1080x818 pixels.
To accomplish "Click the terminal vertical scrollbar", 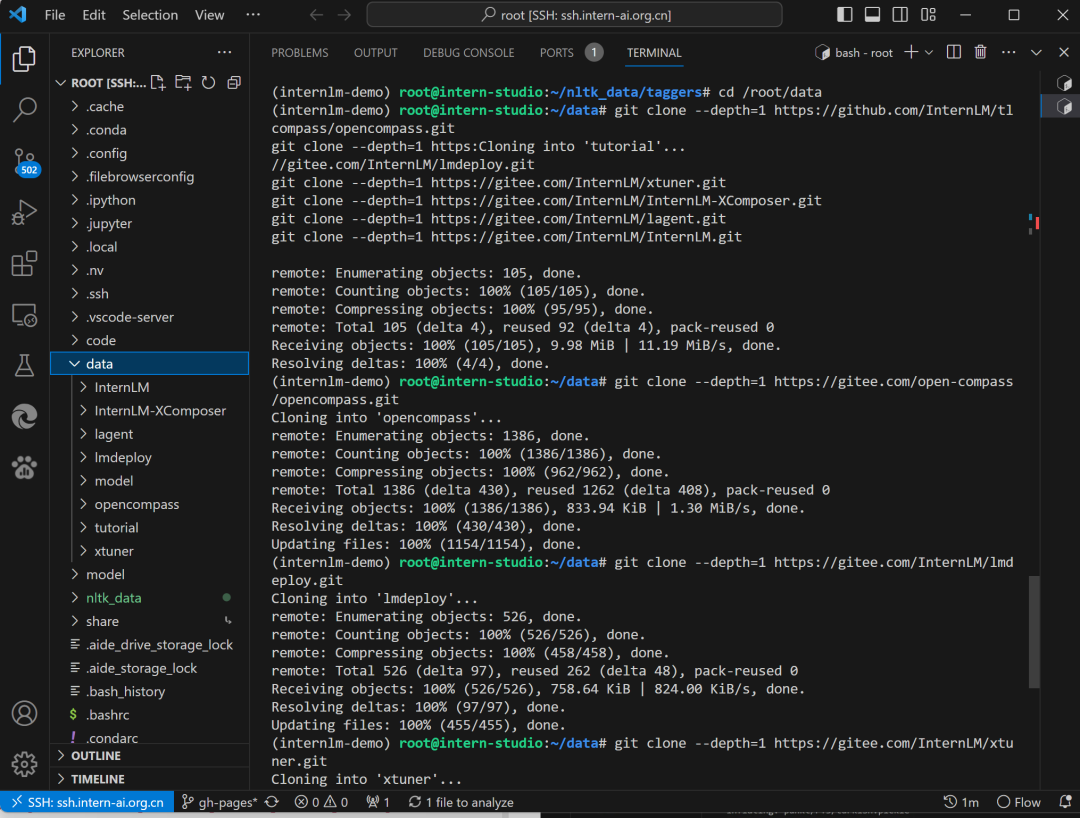I will (1034, 631).
